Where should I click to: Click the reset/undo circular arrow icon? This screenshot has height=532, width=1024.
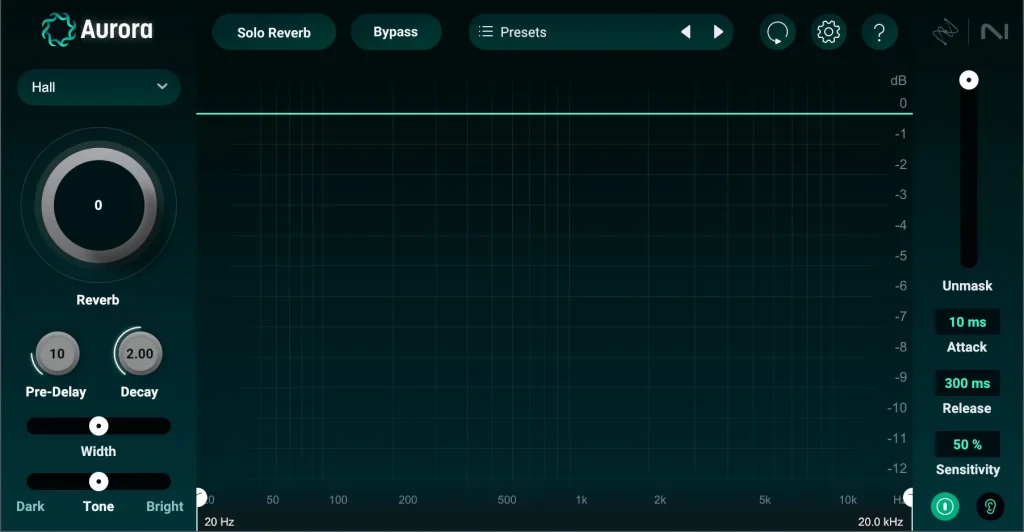[x=777, y=32]
